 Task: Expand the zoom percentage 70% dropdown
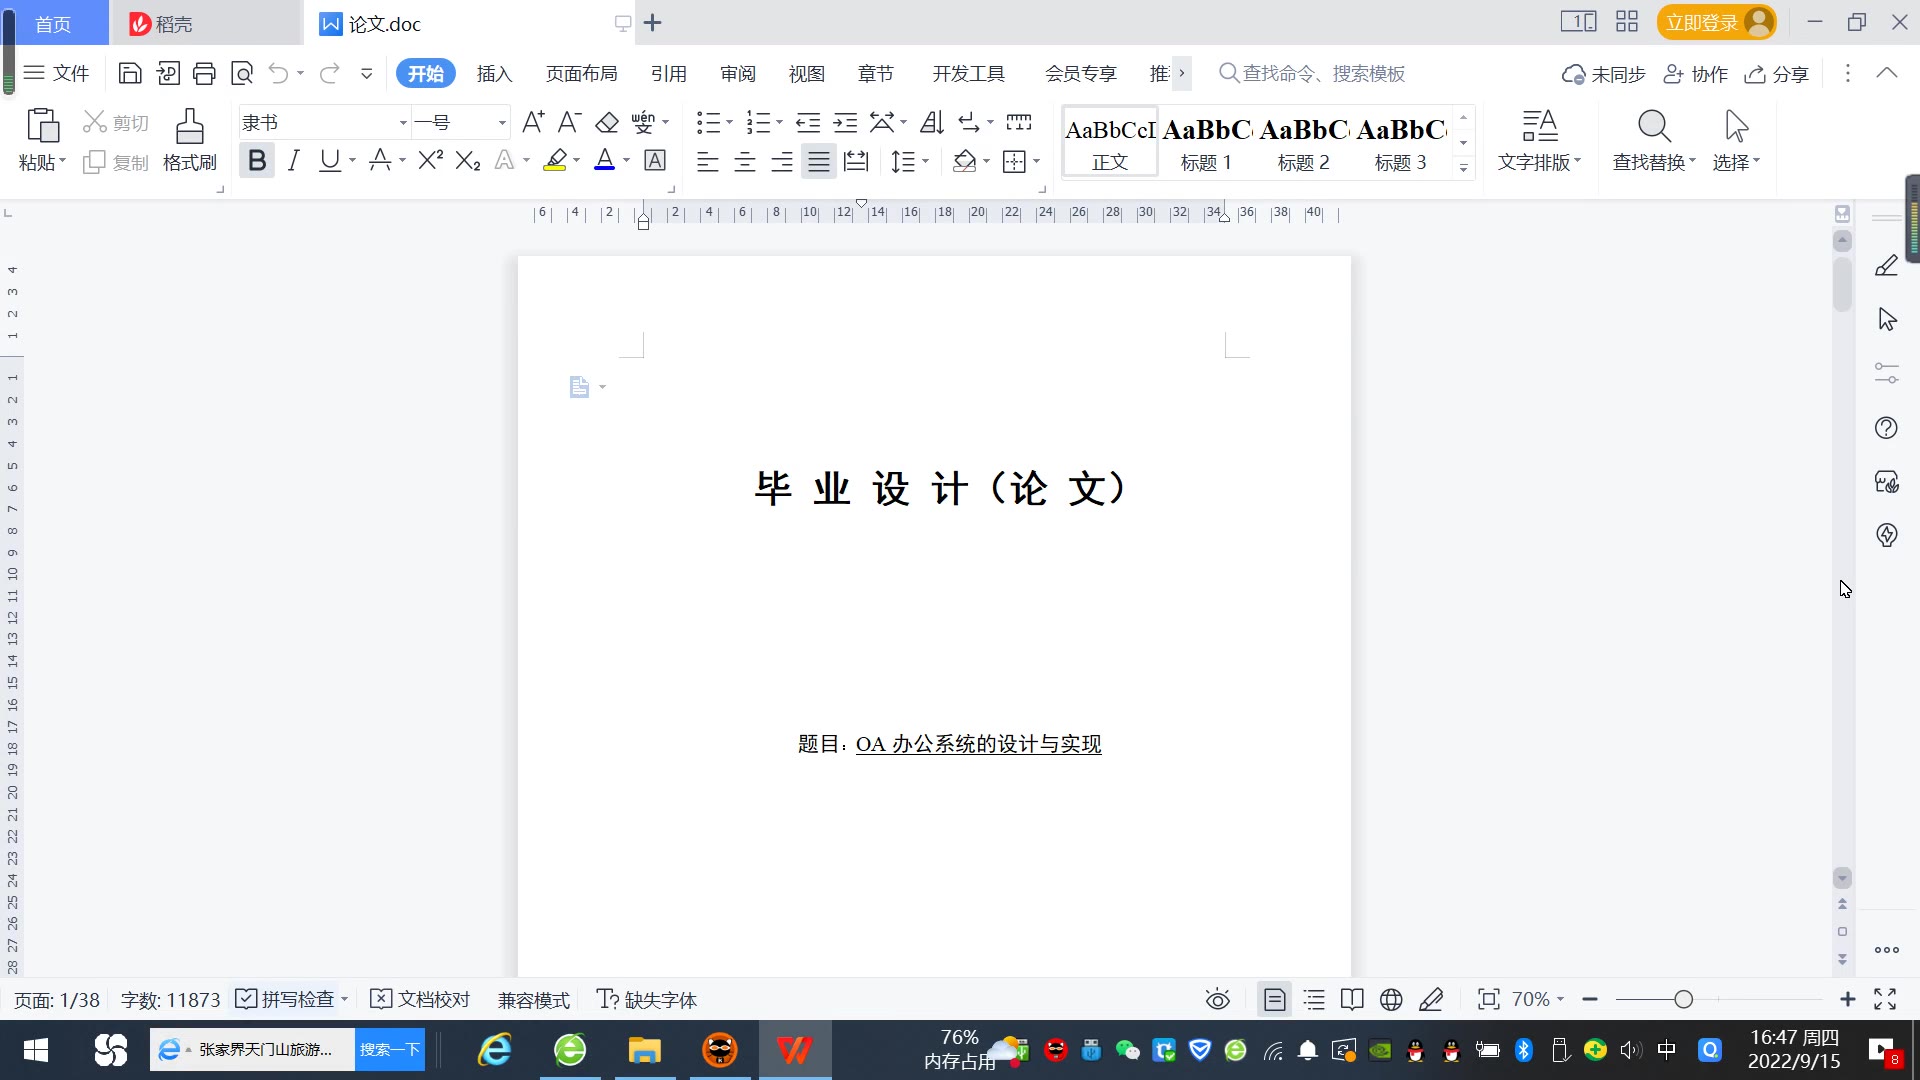click(1538, 999)
